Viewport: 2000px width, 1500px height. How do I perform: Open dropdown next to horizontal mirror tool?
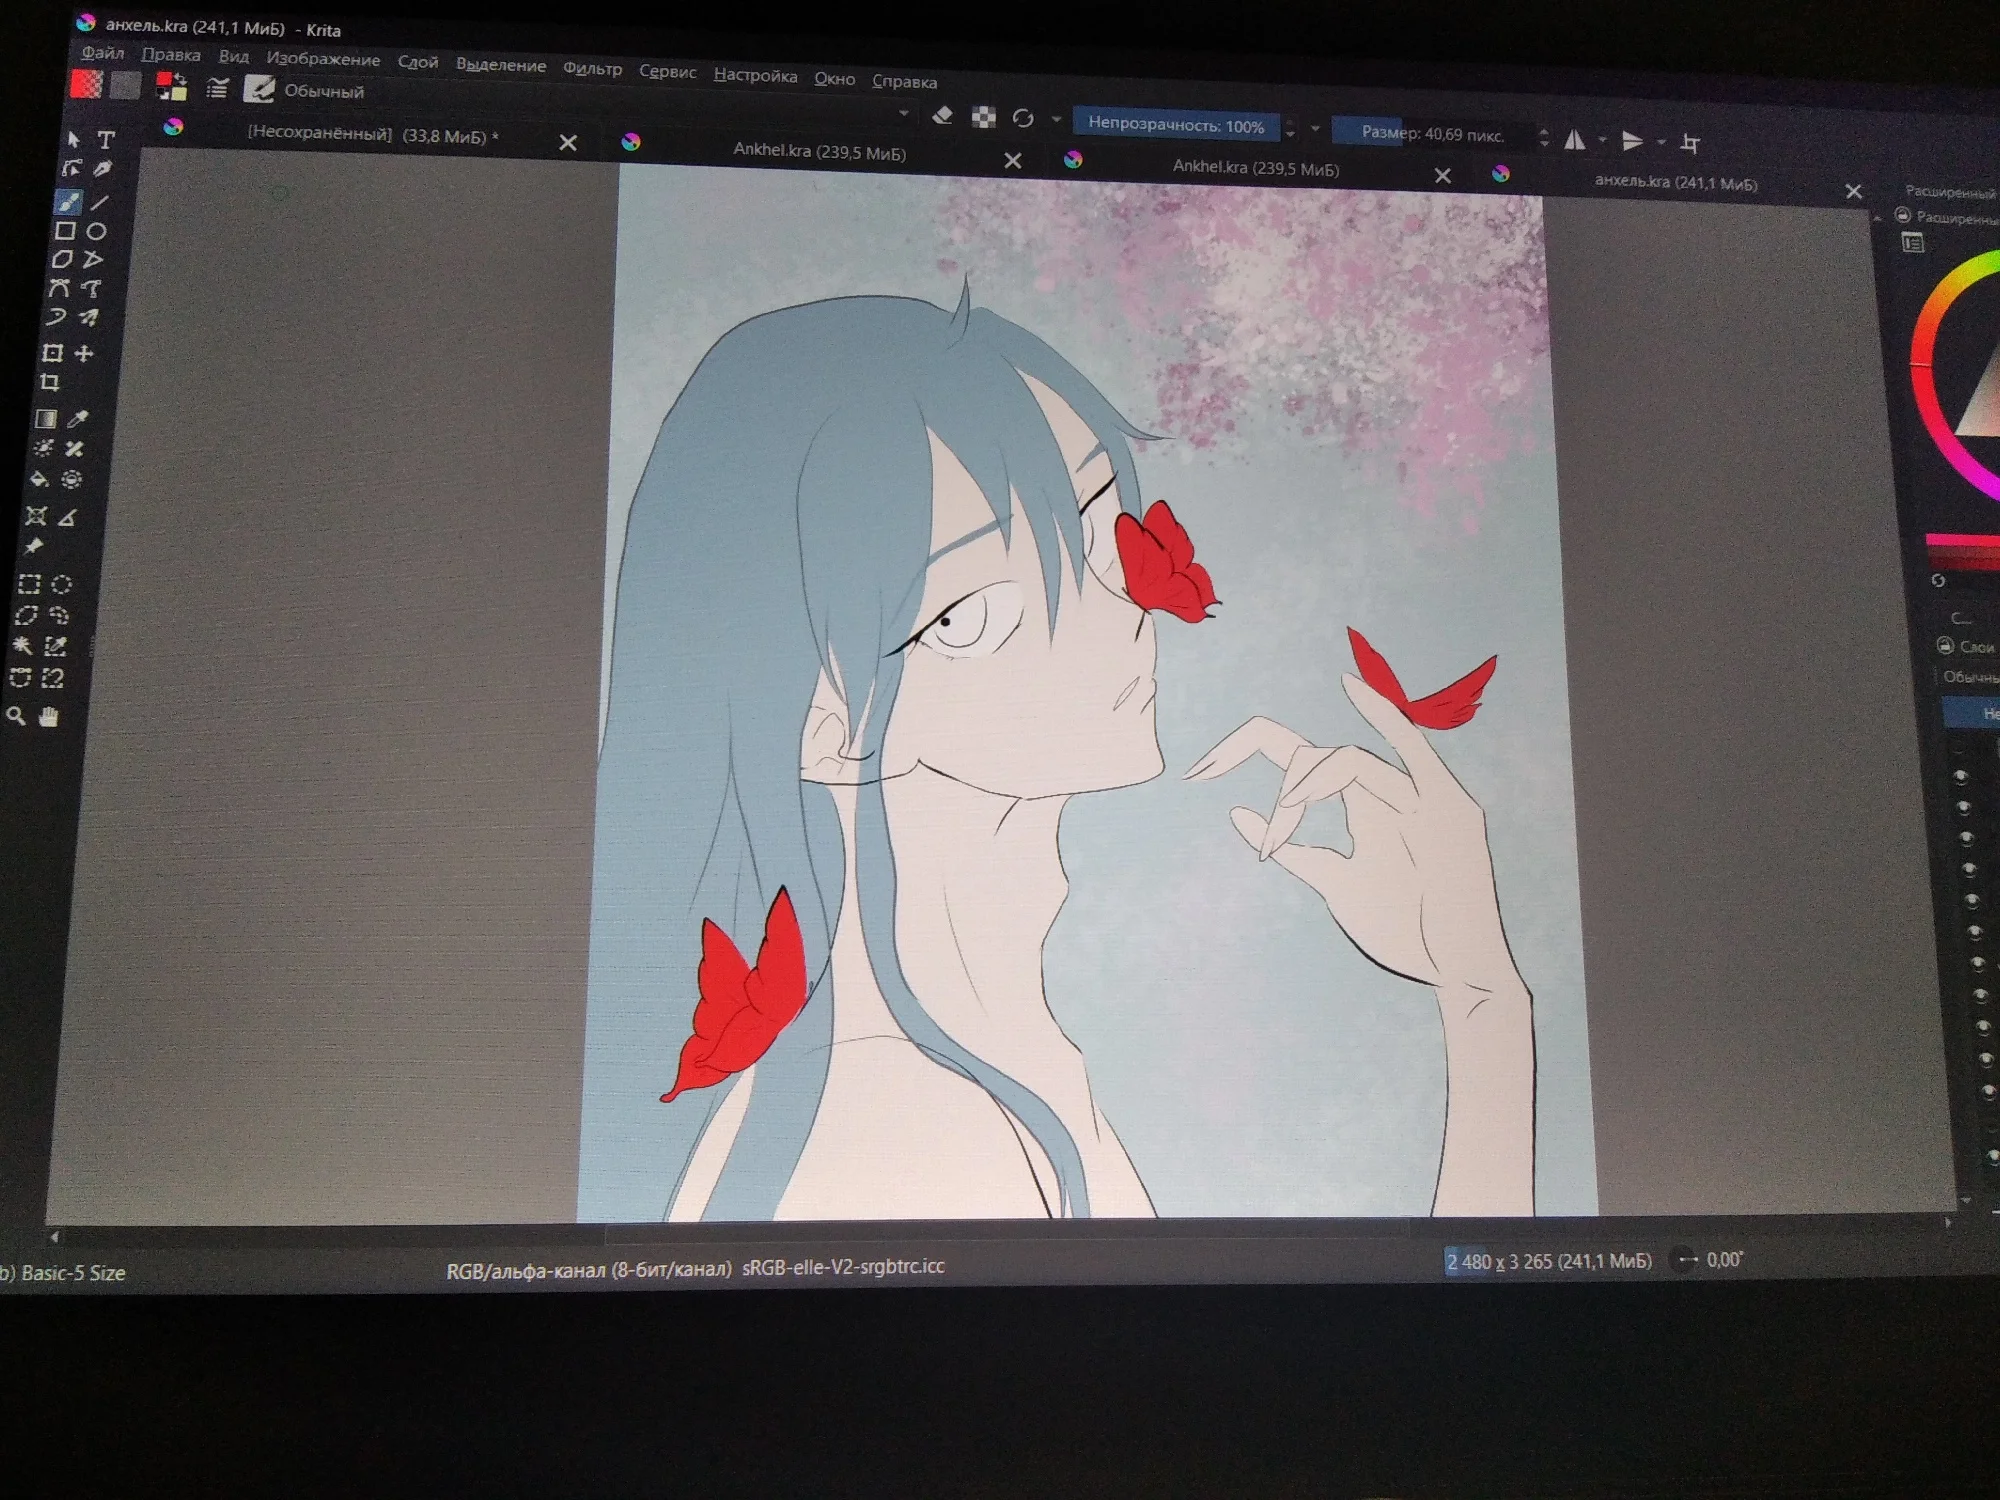click(1602, 140)
